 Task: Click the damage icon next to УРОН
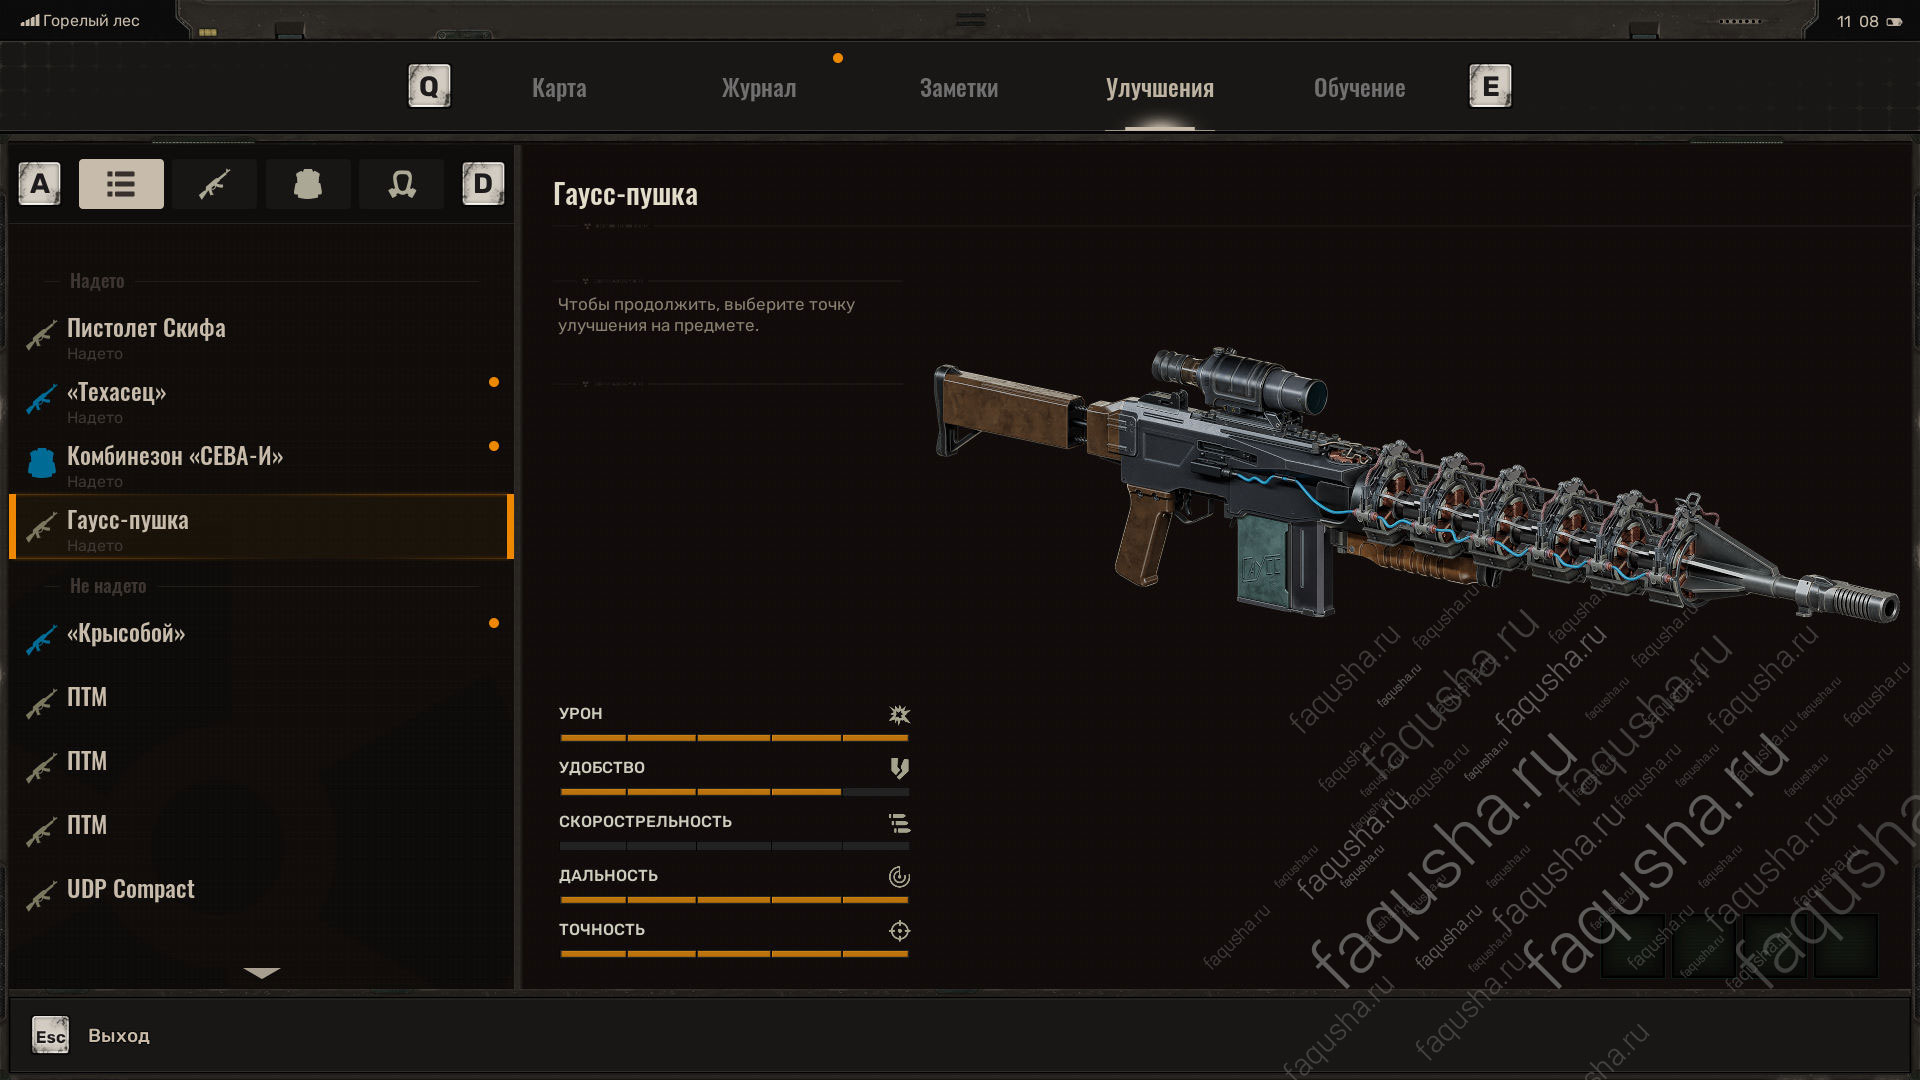click(899, 714)
